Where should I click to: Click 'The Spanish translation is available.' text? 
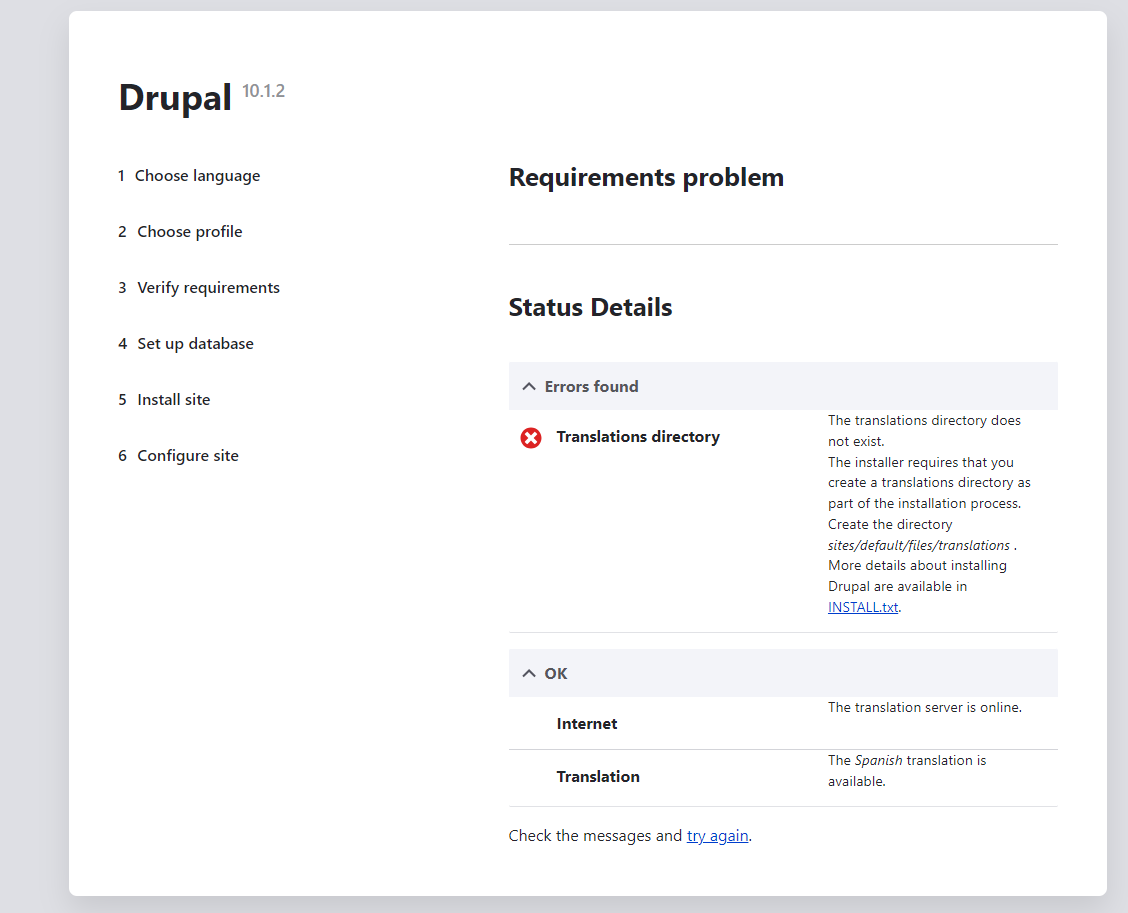[x=907, y=771]
